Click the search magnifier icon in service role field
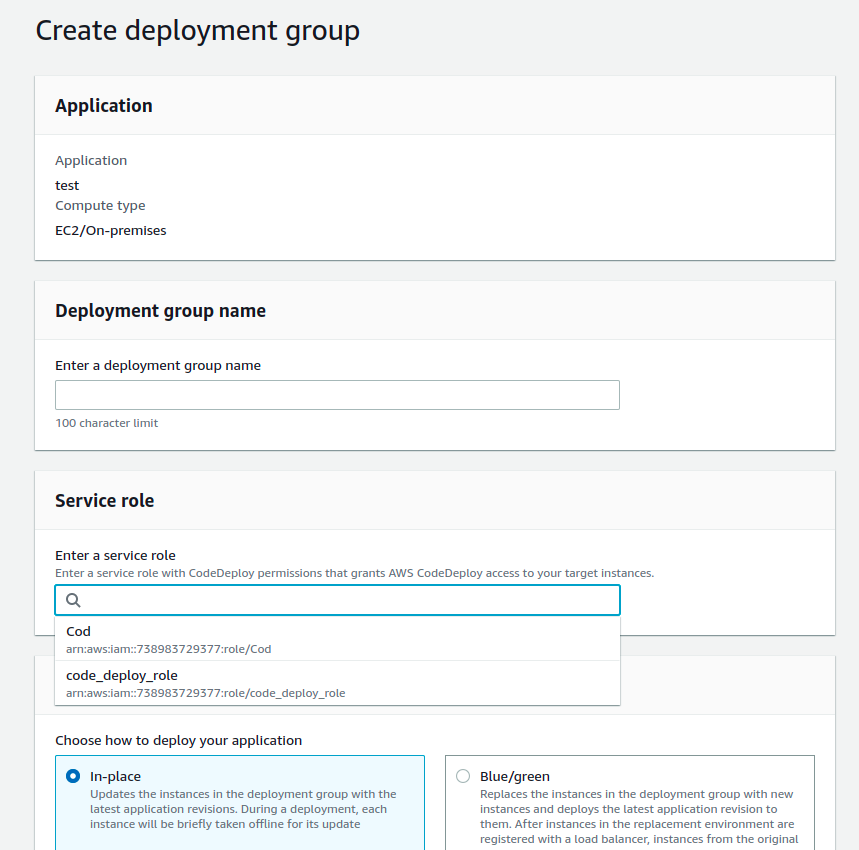The height and width of the screenshot is (850, 859). click(73, 600)
